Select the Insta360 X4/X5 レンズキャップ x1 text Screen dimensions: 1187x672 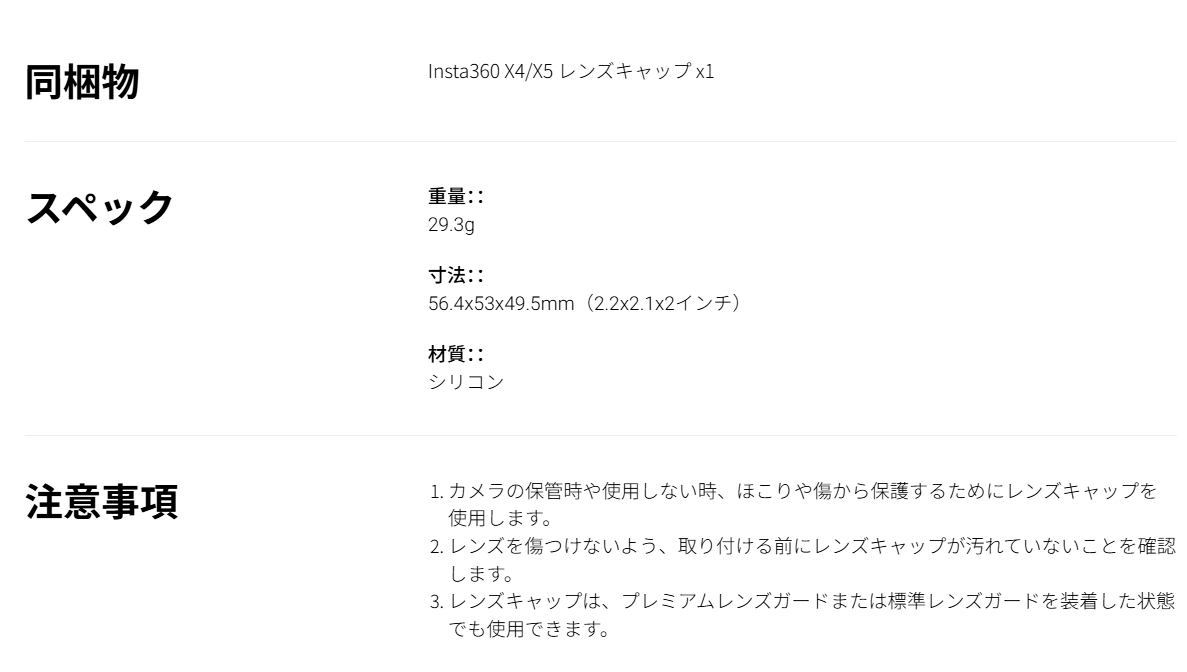coord(571,71)
